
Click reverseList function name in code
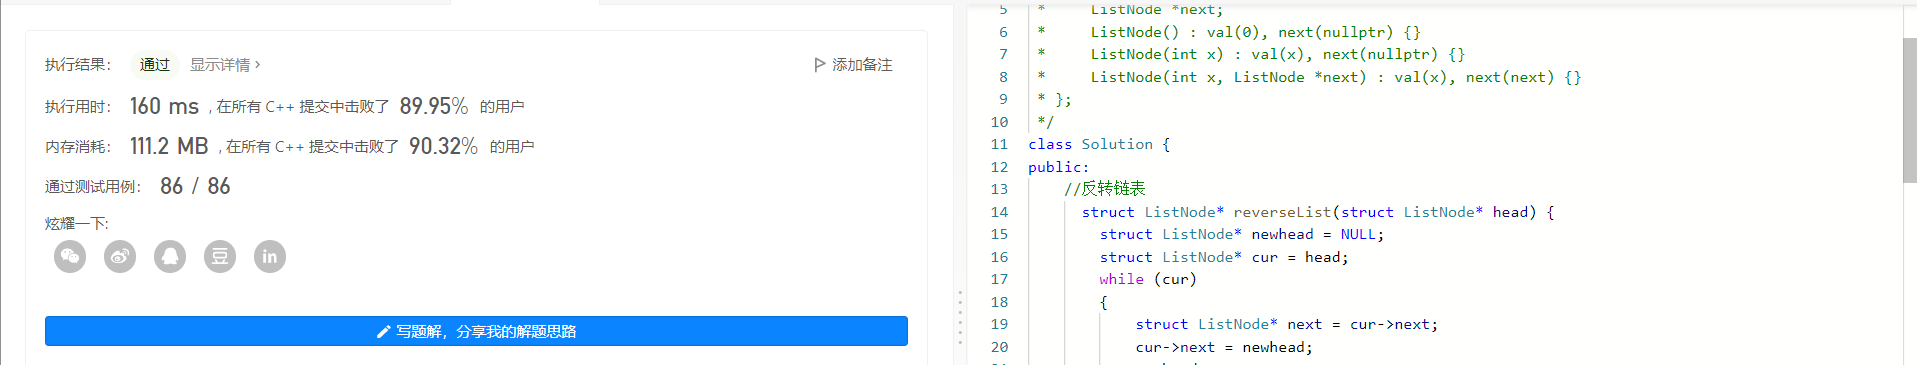point(1282,212)
